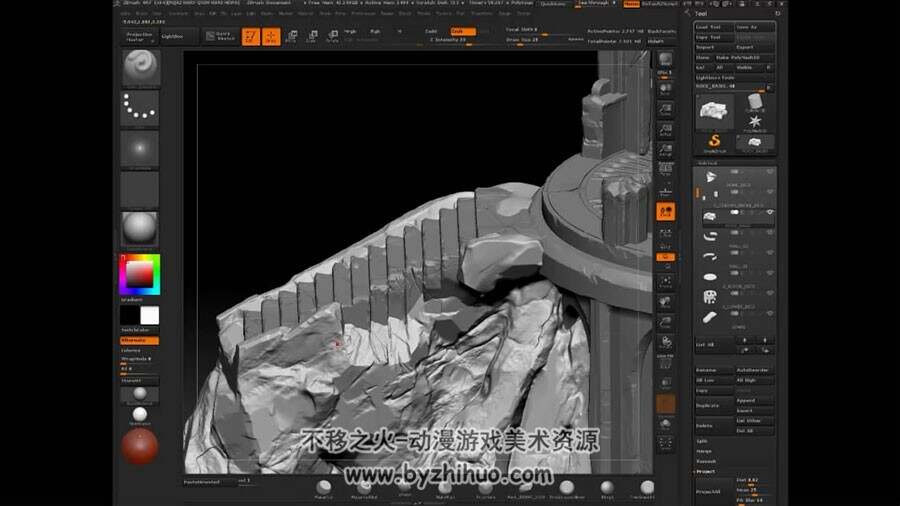Toggle eye visibility of selected rock subtool
The width and height of the screenshot is (900, 506).
(770, 212)
